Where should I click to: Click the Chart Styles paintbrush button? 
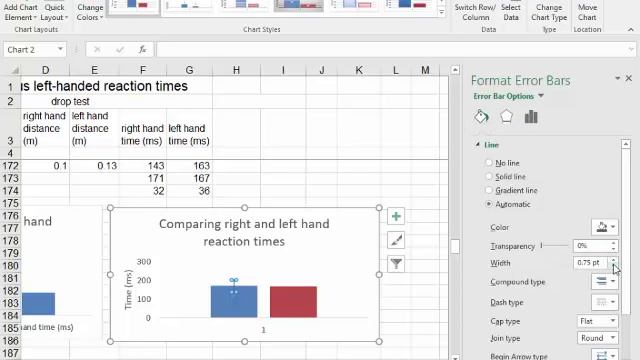(x=396, y=240)
